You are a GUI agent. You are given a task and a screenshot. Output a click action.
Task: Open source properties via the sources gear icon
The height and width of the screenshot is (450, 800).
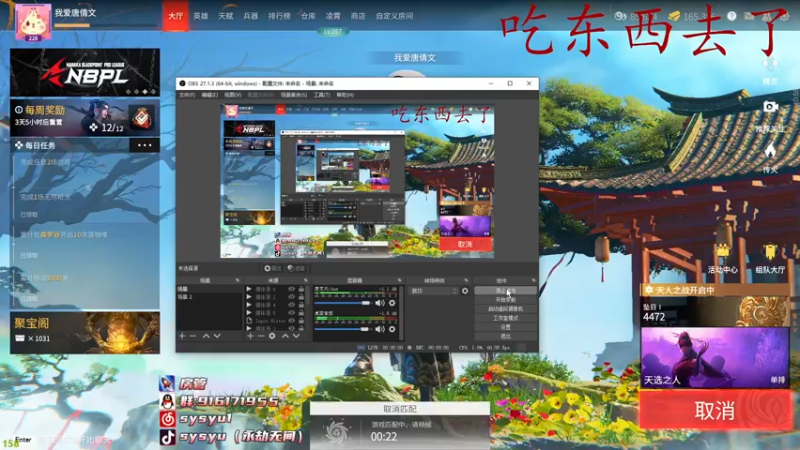click(x=272, y=336)
